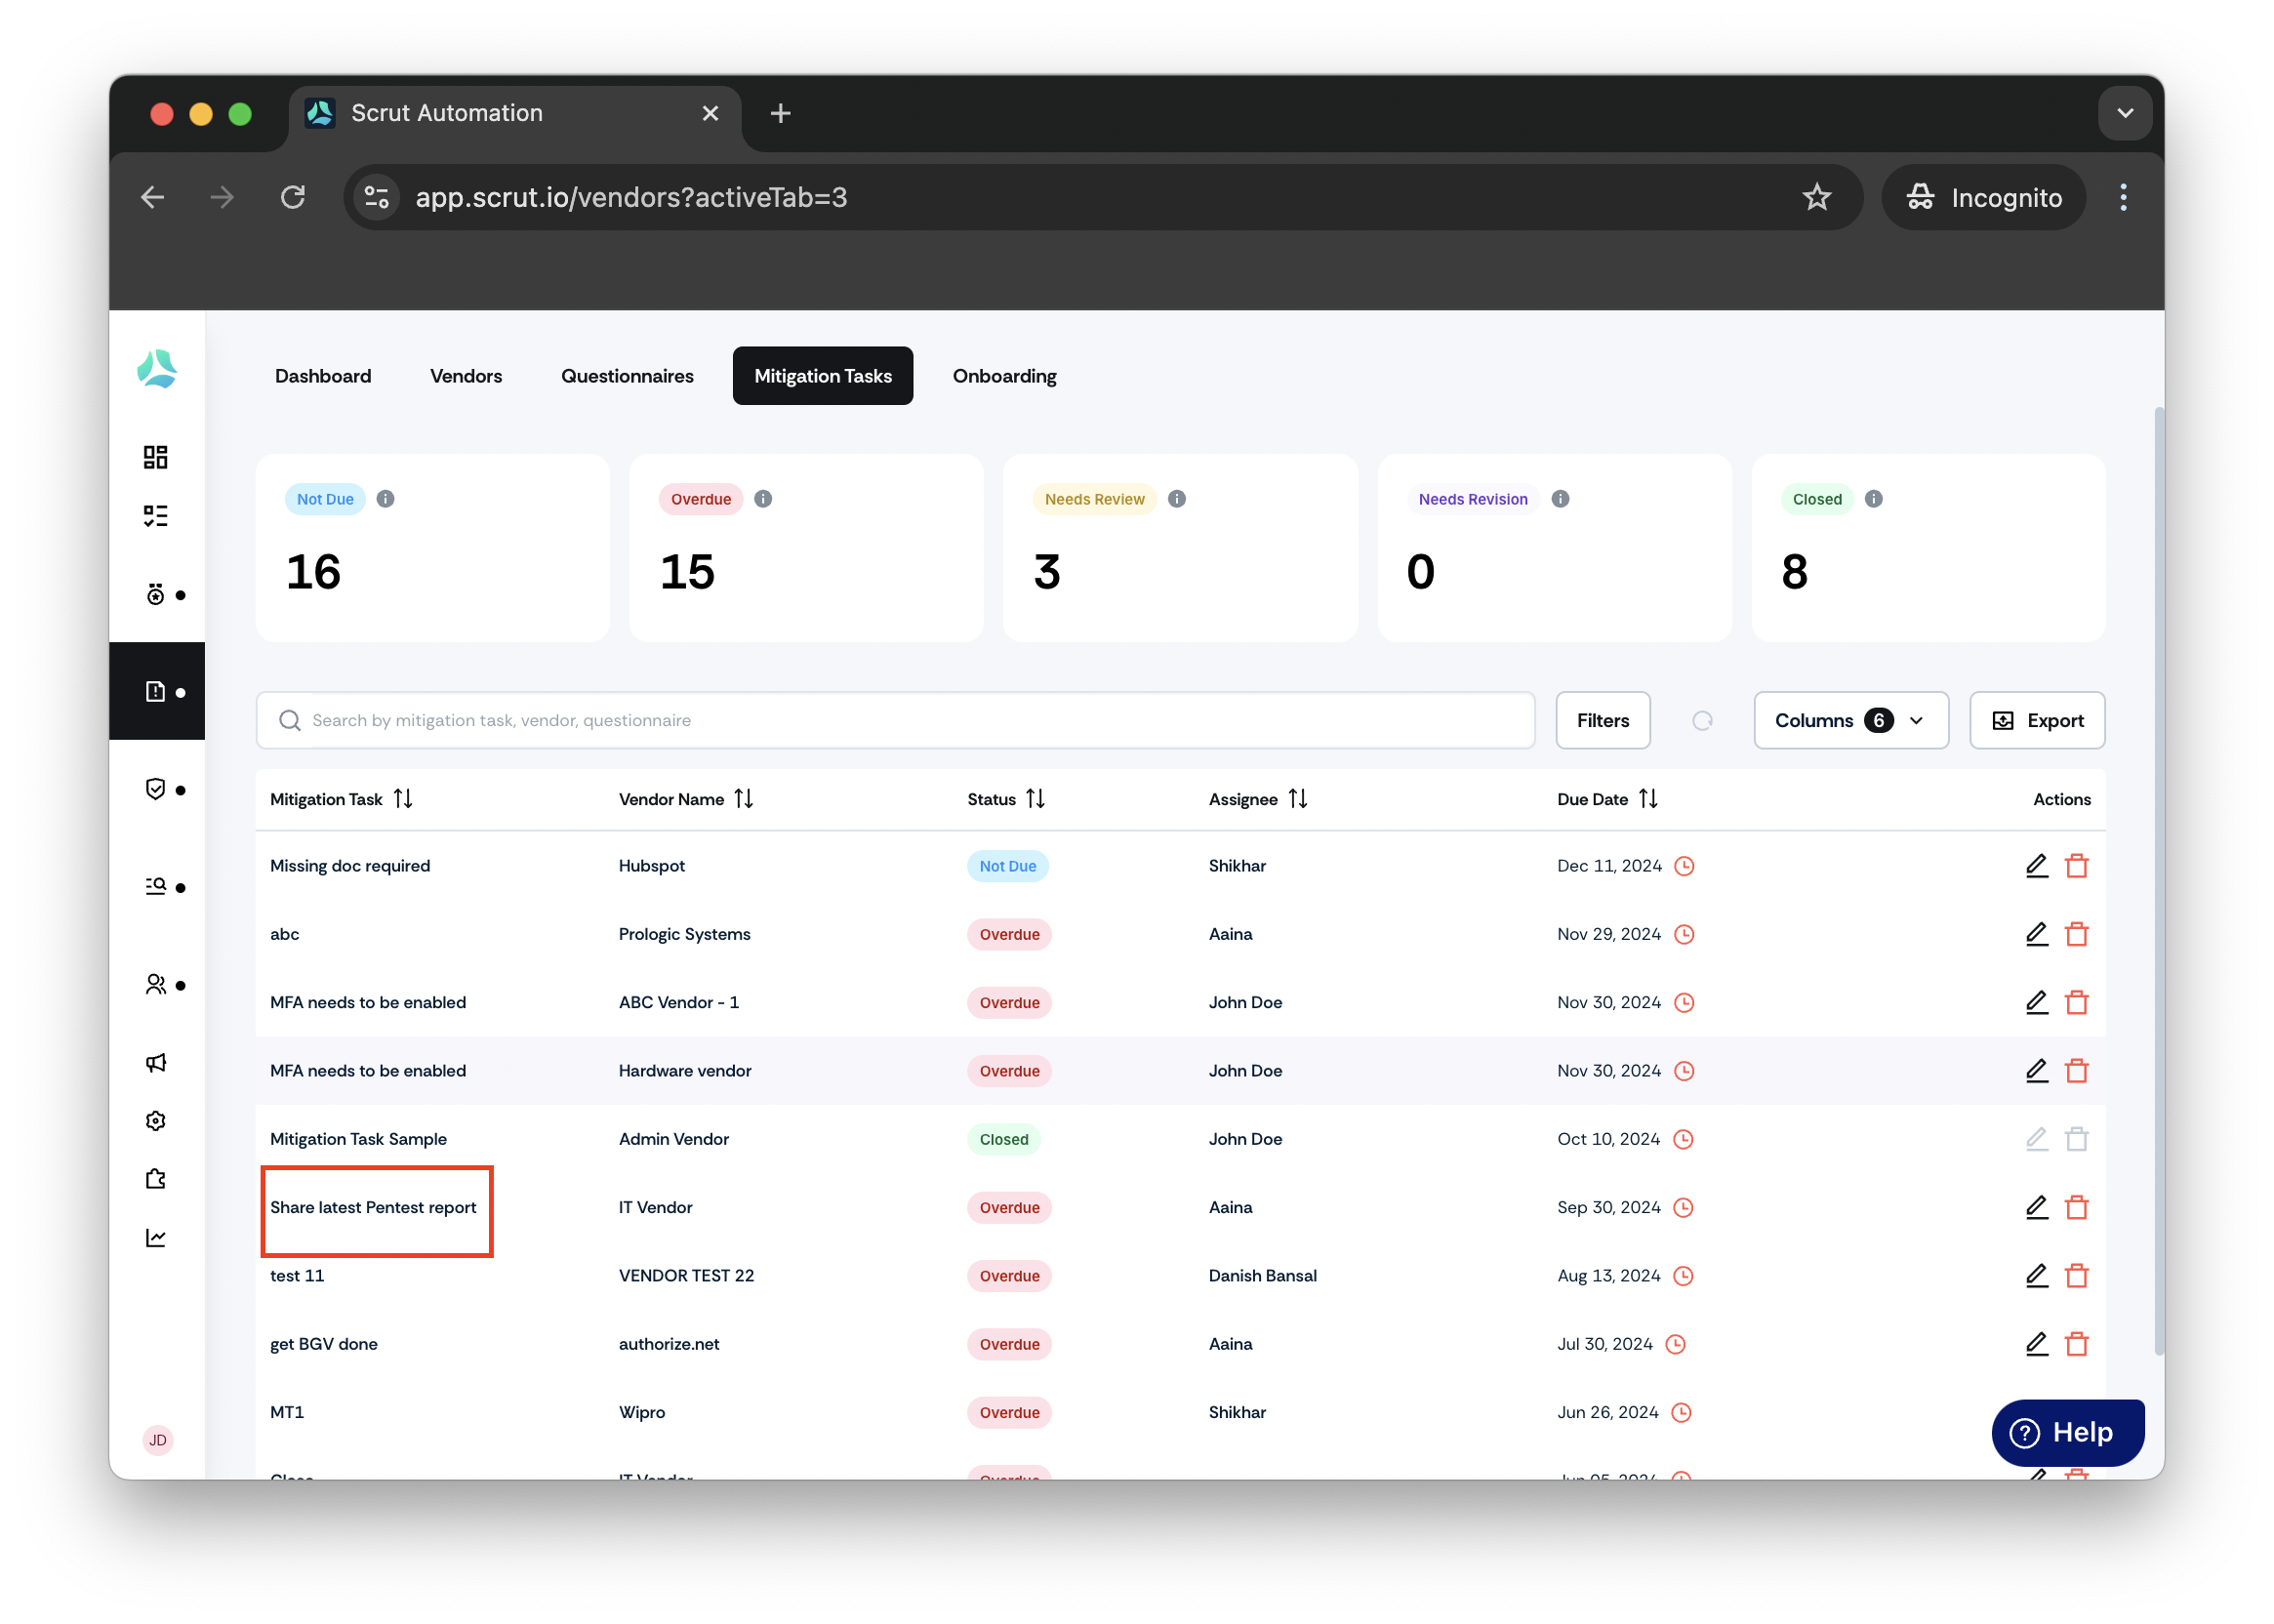Click the checklist icon in the sidebar
The image size is (2274, 1624).
click(x=155, y=516)
